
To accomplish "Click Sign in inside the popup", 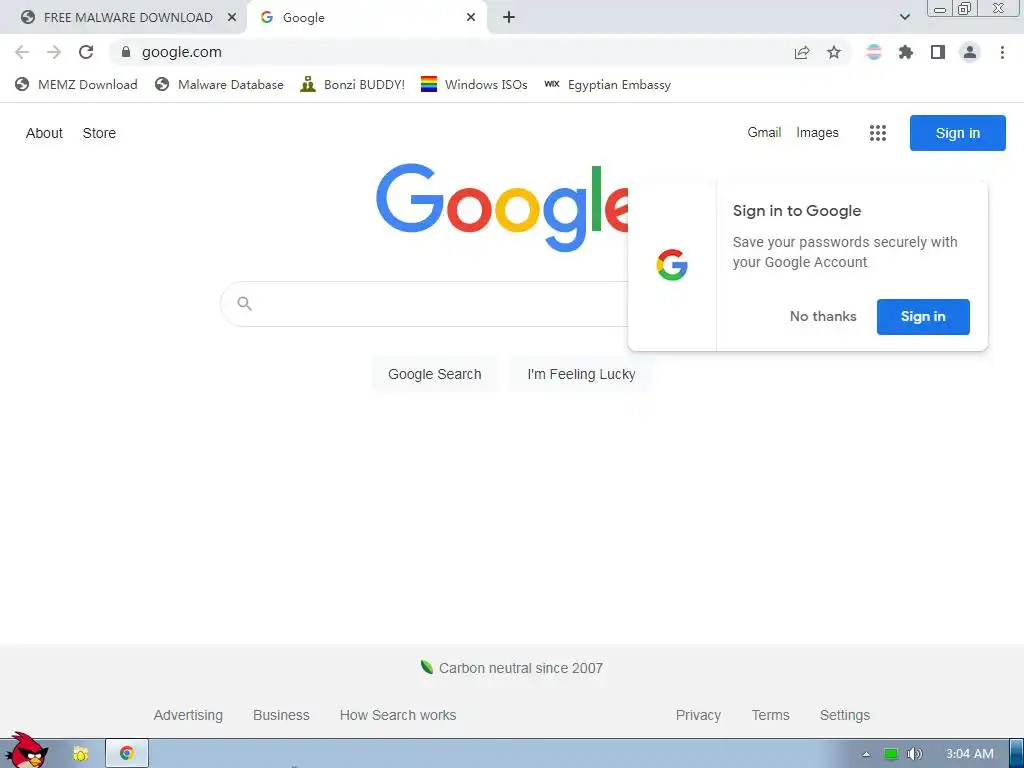I will coord(923,317).
